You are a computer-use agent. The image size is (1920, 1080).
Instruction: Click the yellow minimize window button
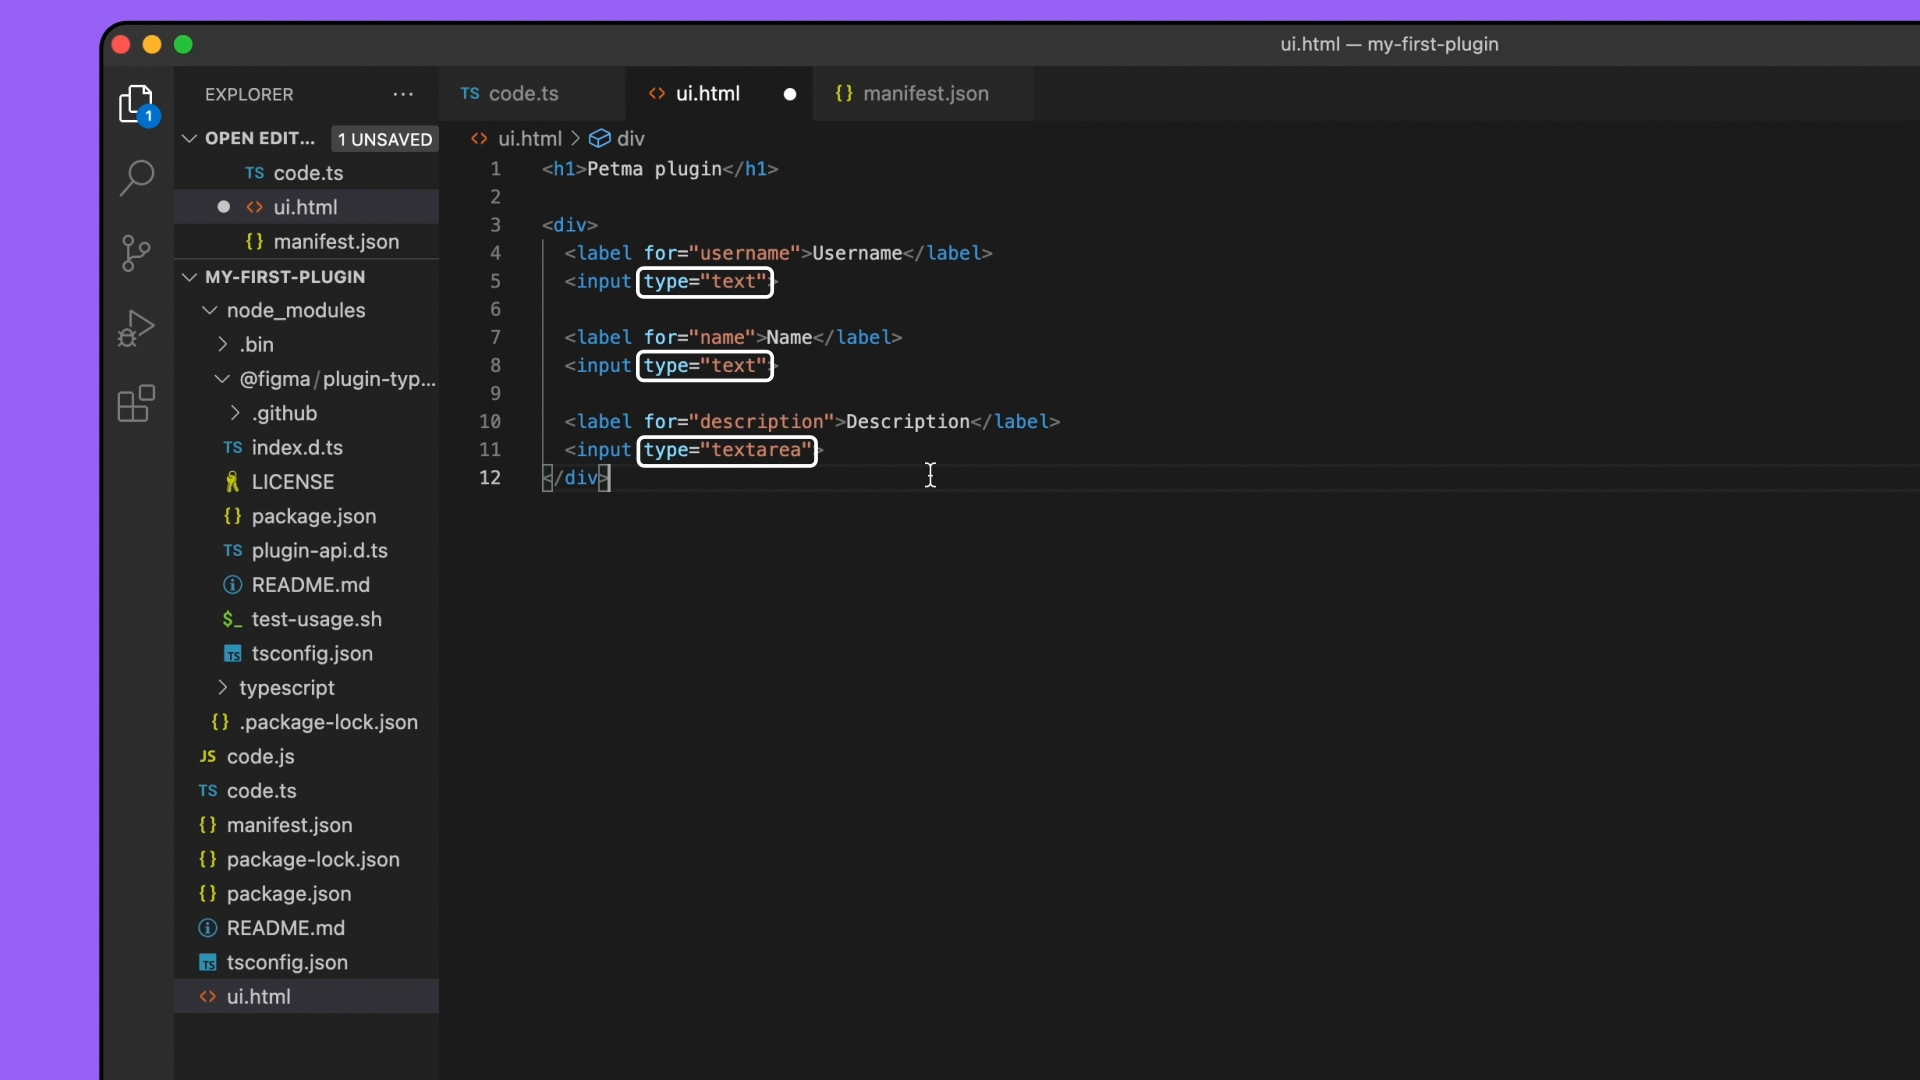[x=152, y=45]
